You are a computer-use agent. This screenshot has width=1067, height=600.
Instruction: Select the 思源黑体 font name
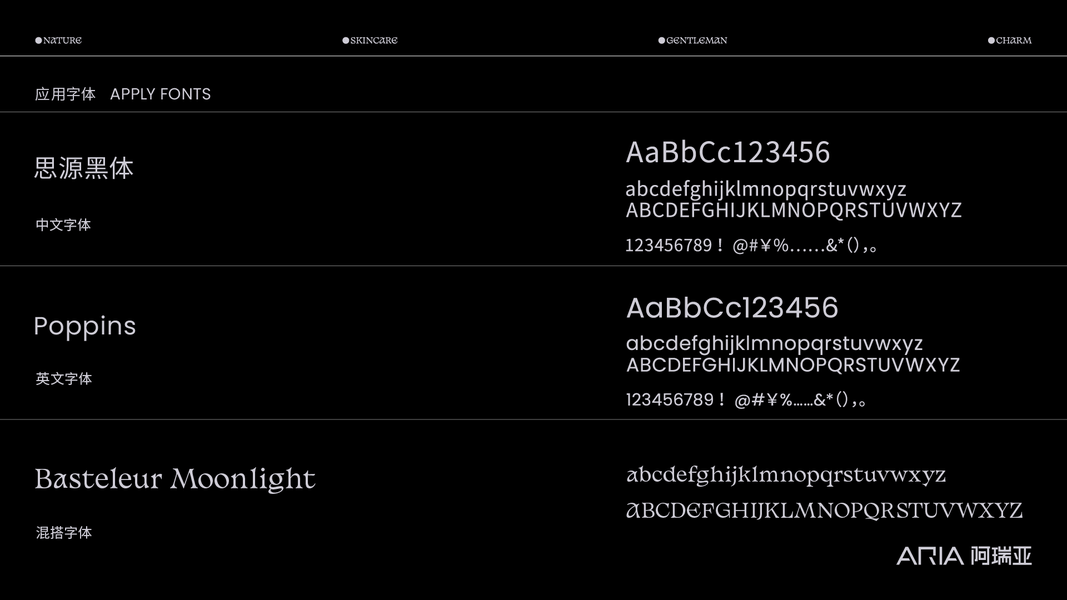[x=84, y=168]
